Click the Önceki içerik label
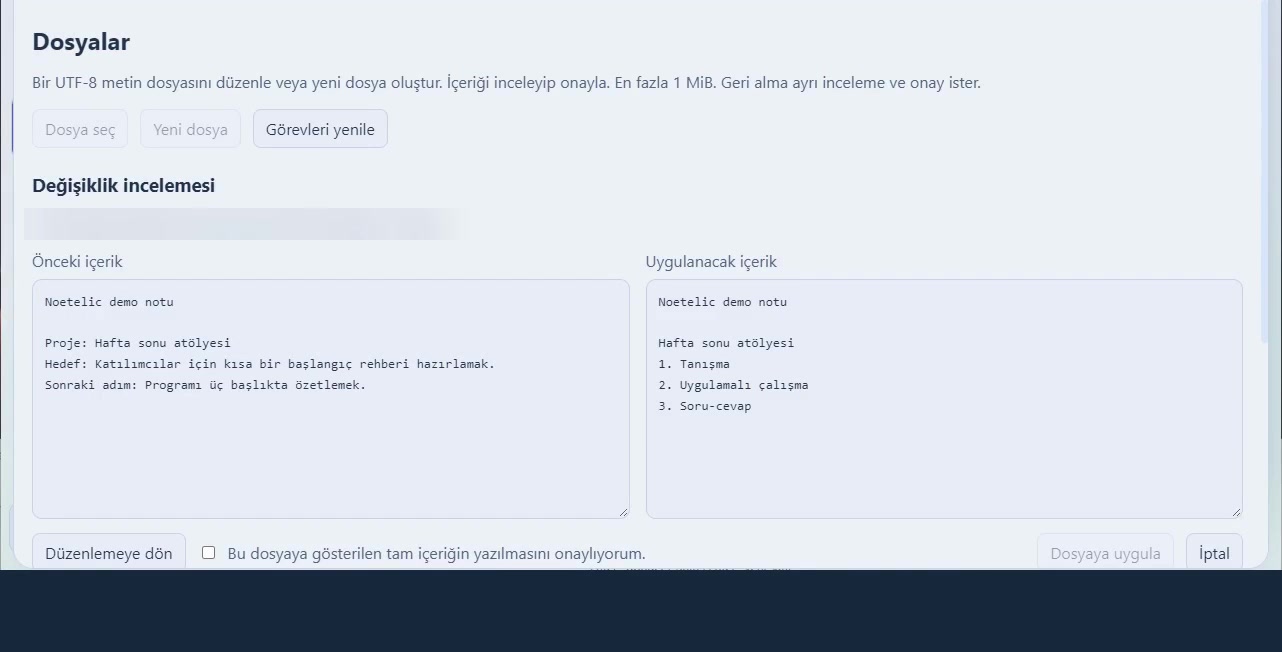 (x=77, y=261)
